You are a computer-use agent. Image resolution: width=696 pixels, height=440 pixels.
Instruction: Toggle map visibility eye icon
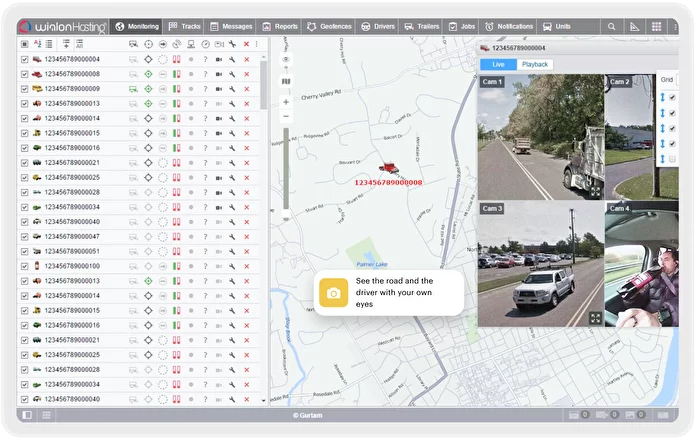click(286, 59)
